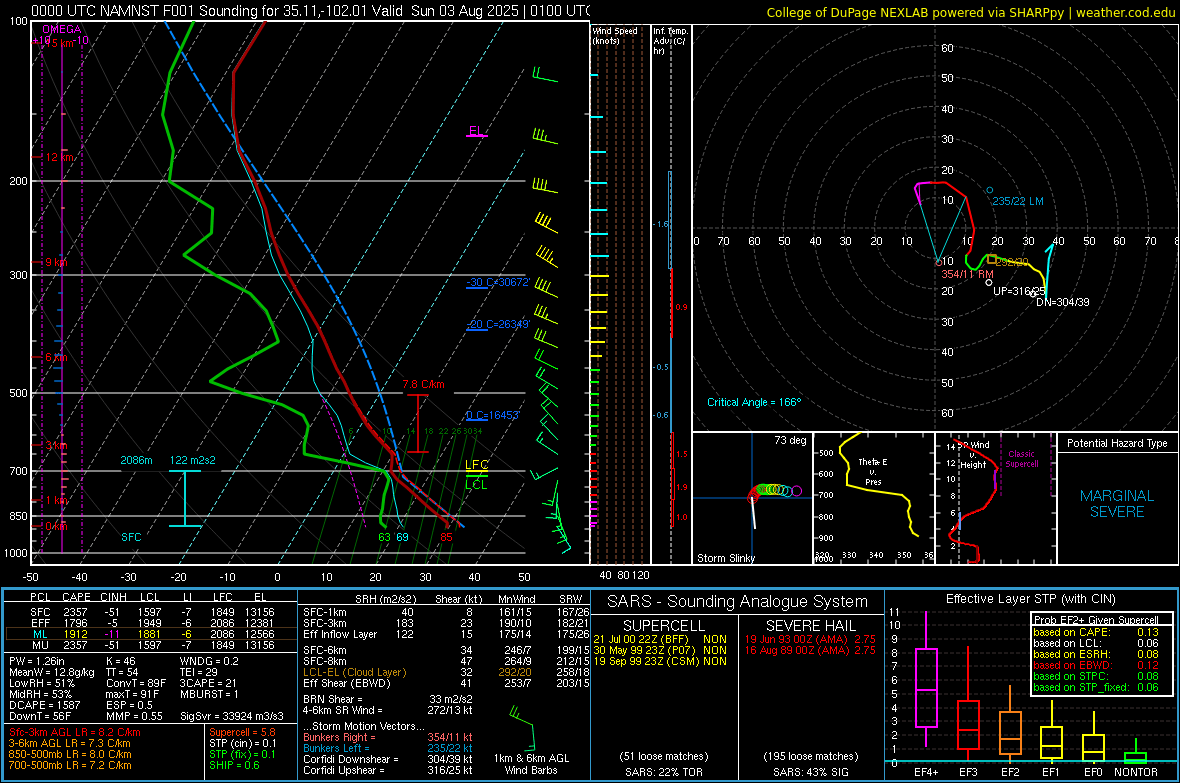
Task: Click the 0 C=16453' freezing level label
Action: coord(493,416)
